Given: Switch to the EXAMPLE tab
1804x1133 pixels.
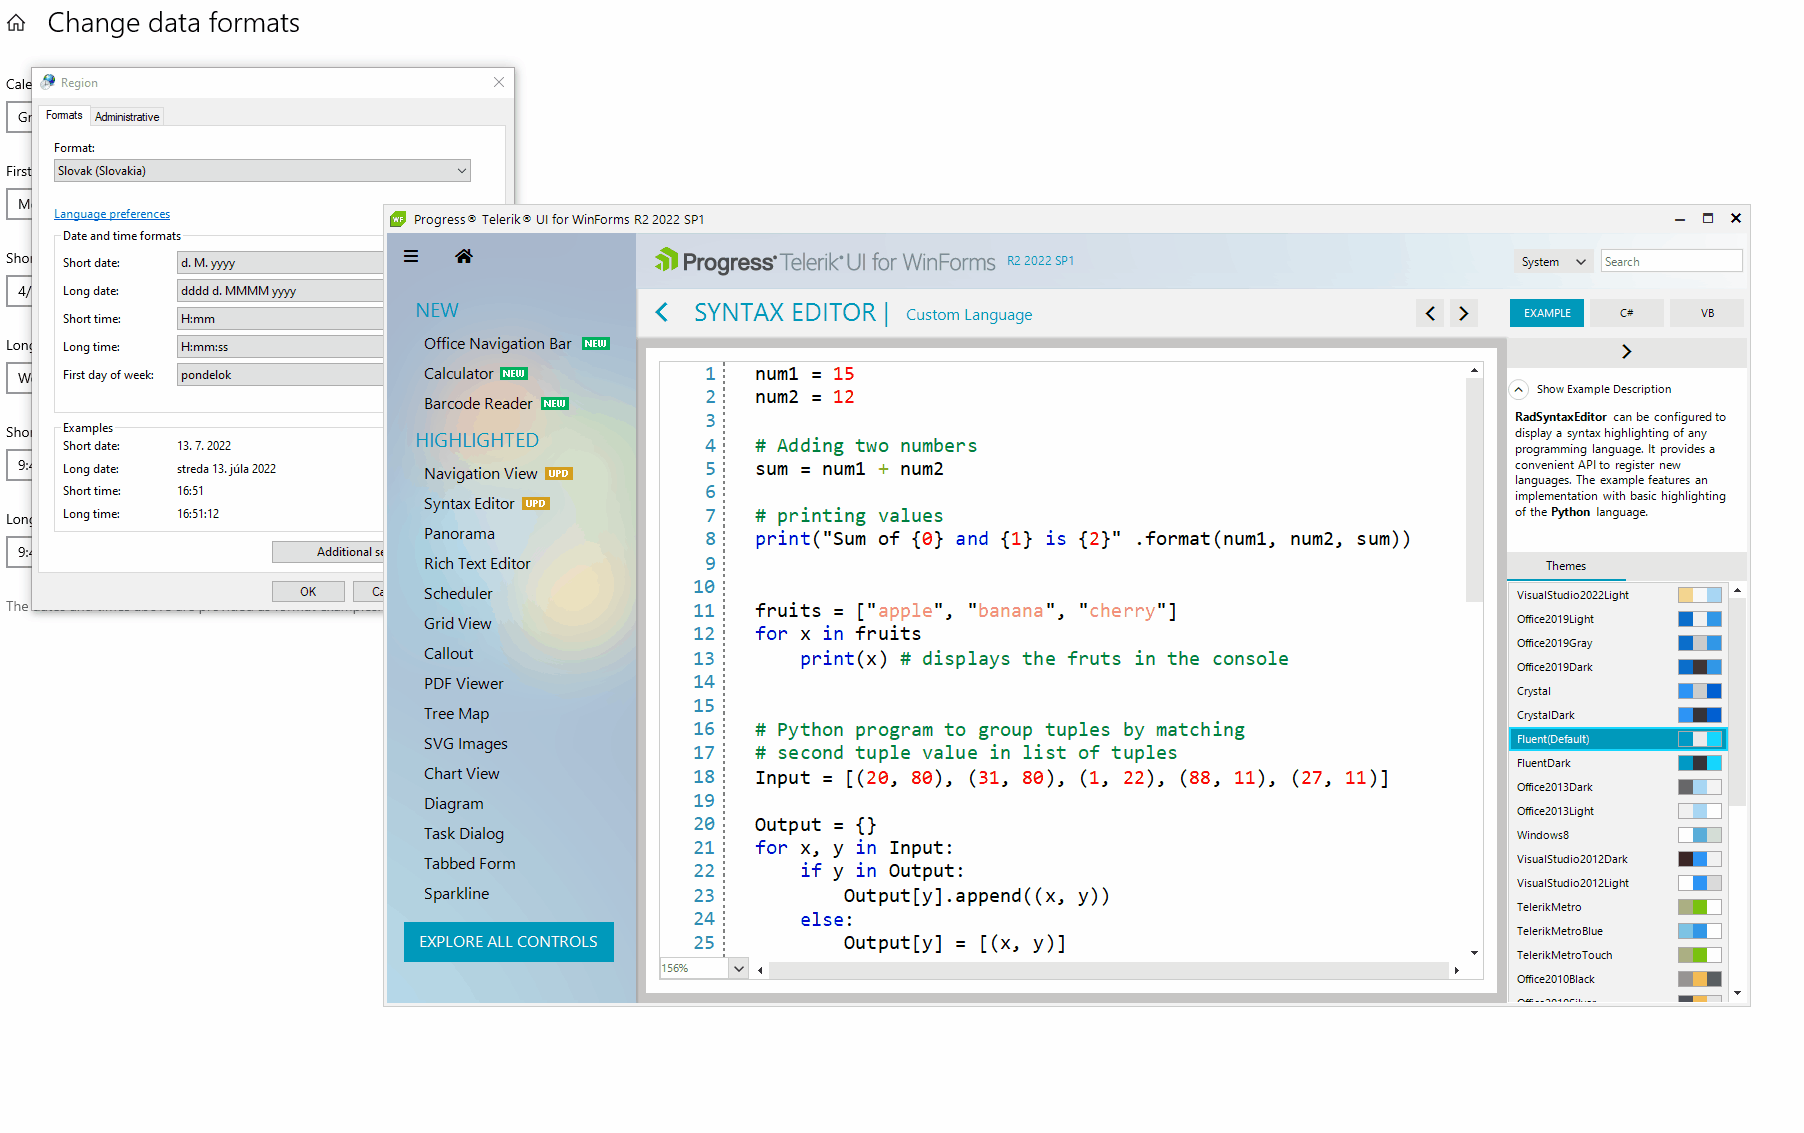Looking at the screenshot, I should click(x=1547, y=313).
